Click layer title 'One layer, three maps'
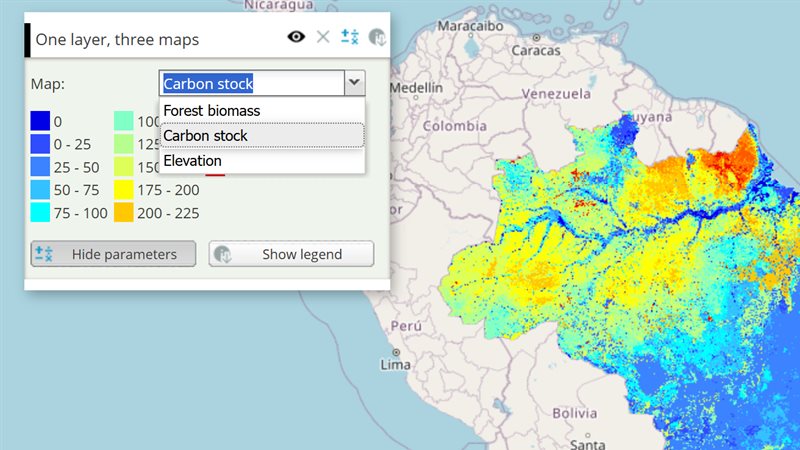 pyautogui.click(x=117, y=40)
